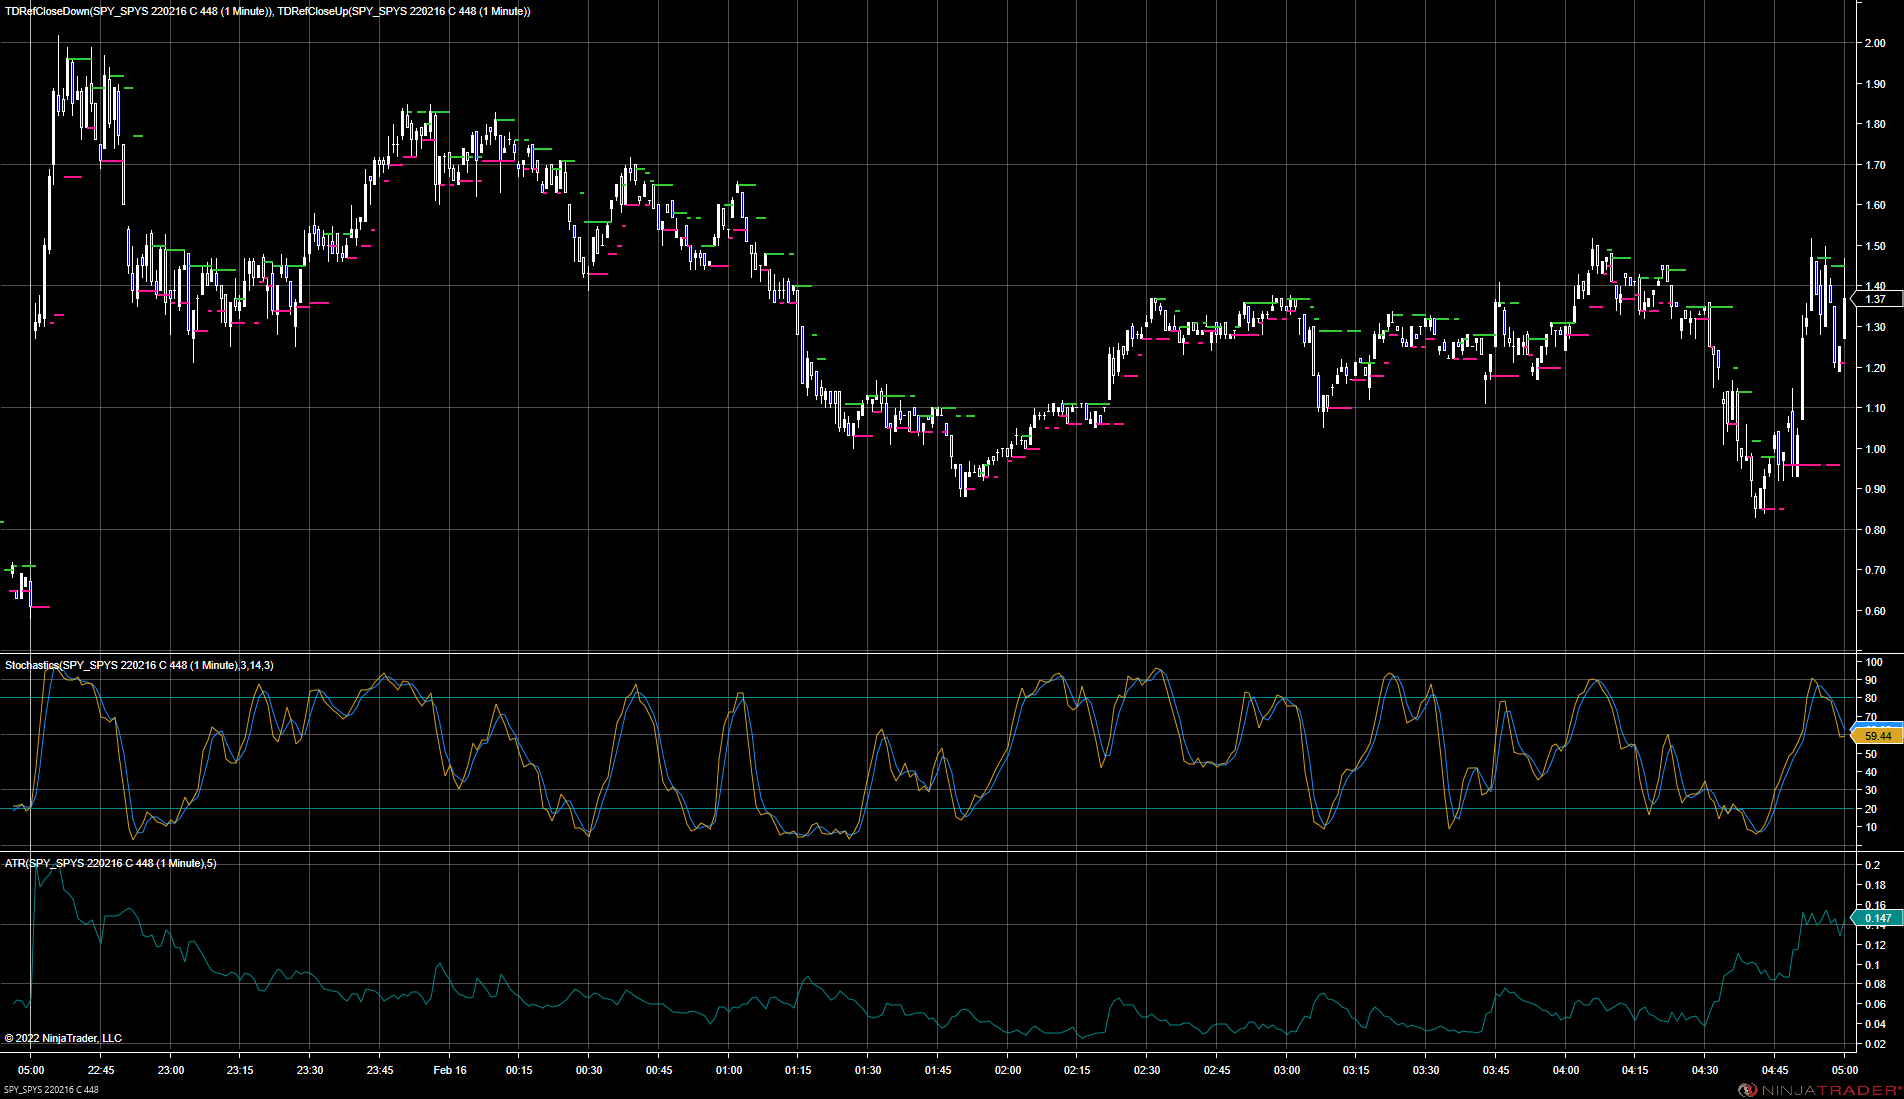Click the NinjaTrader logo at bottom right

[1818, 1090]
